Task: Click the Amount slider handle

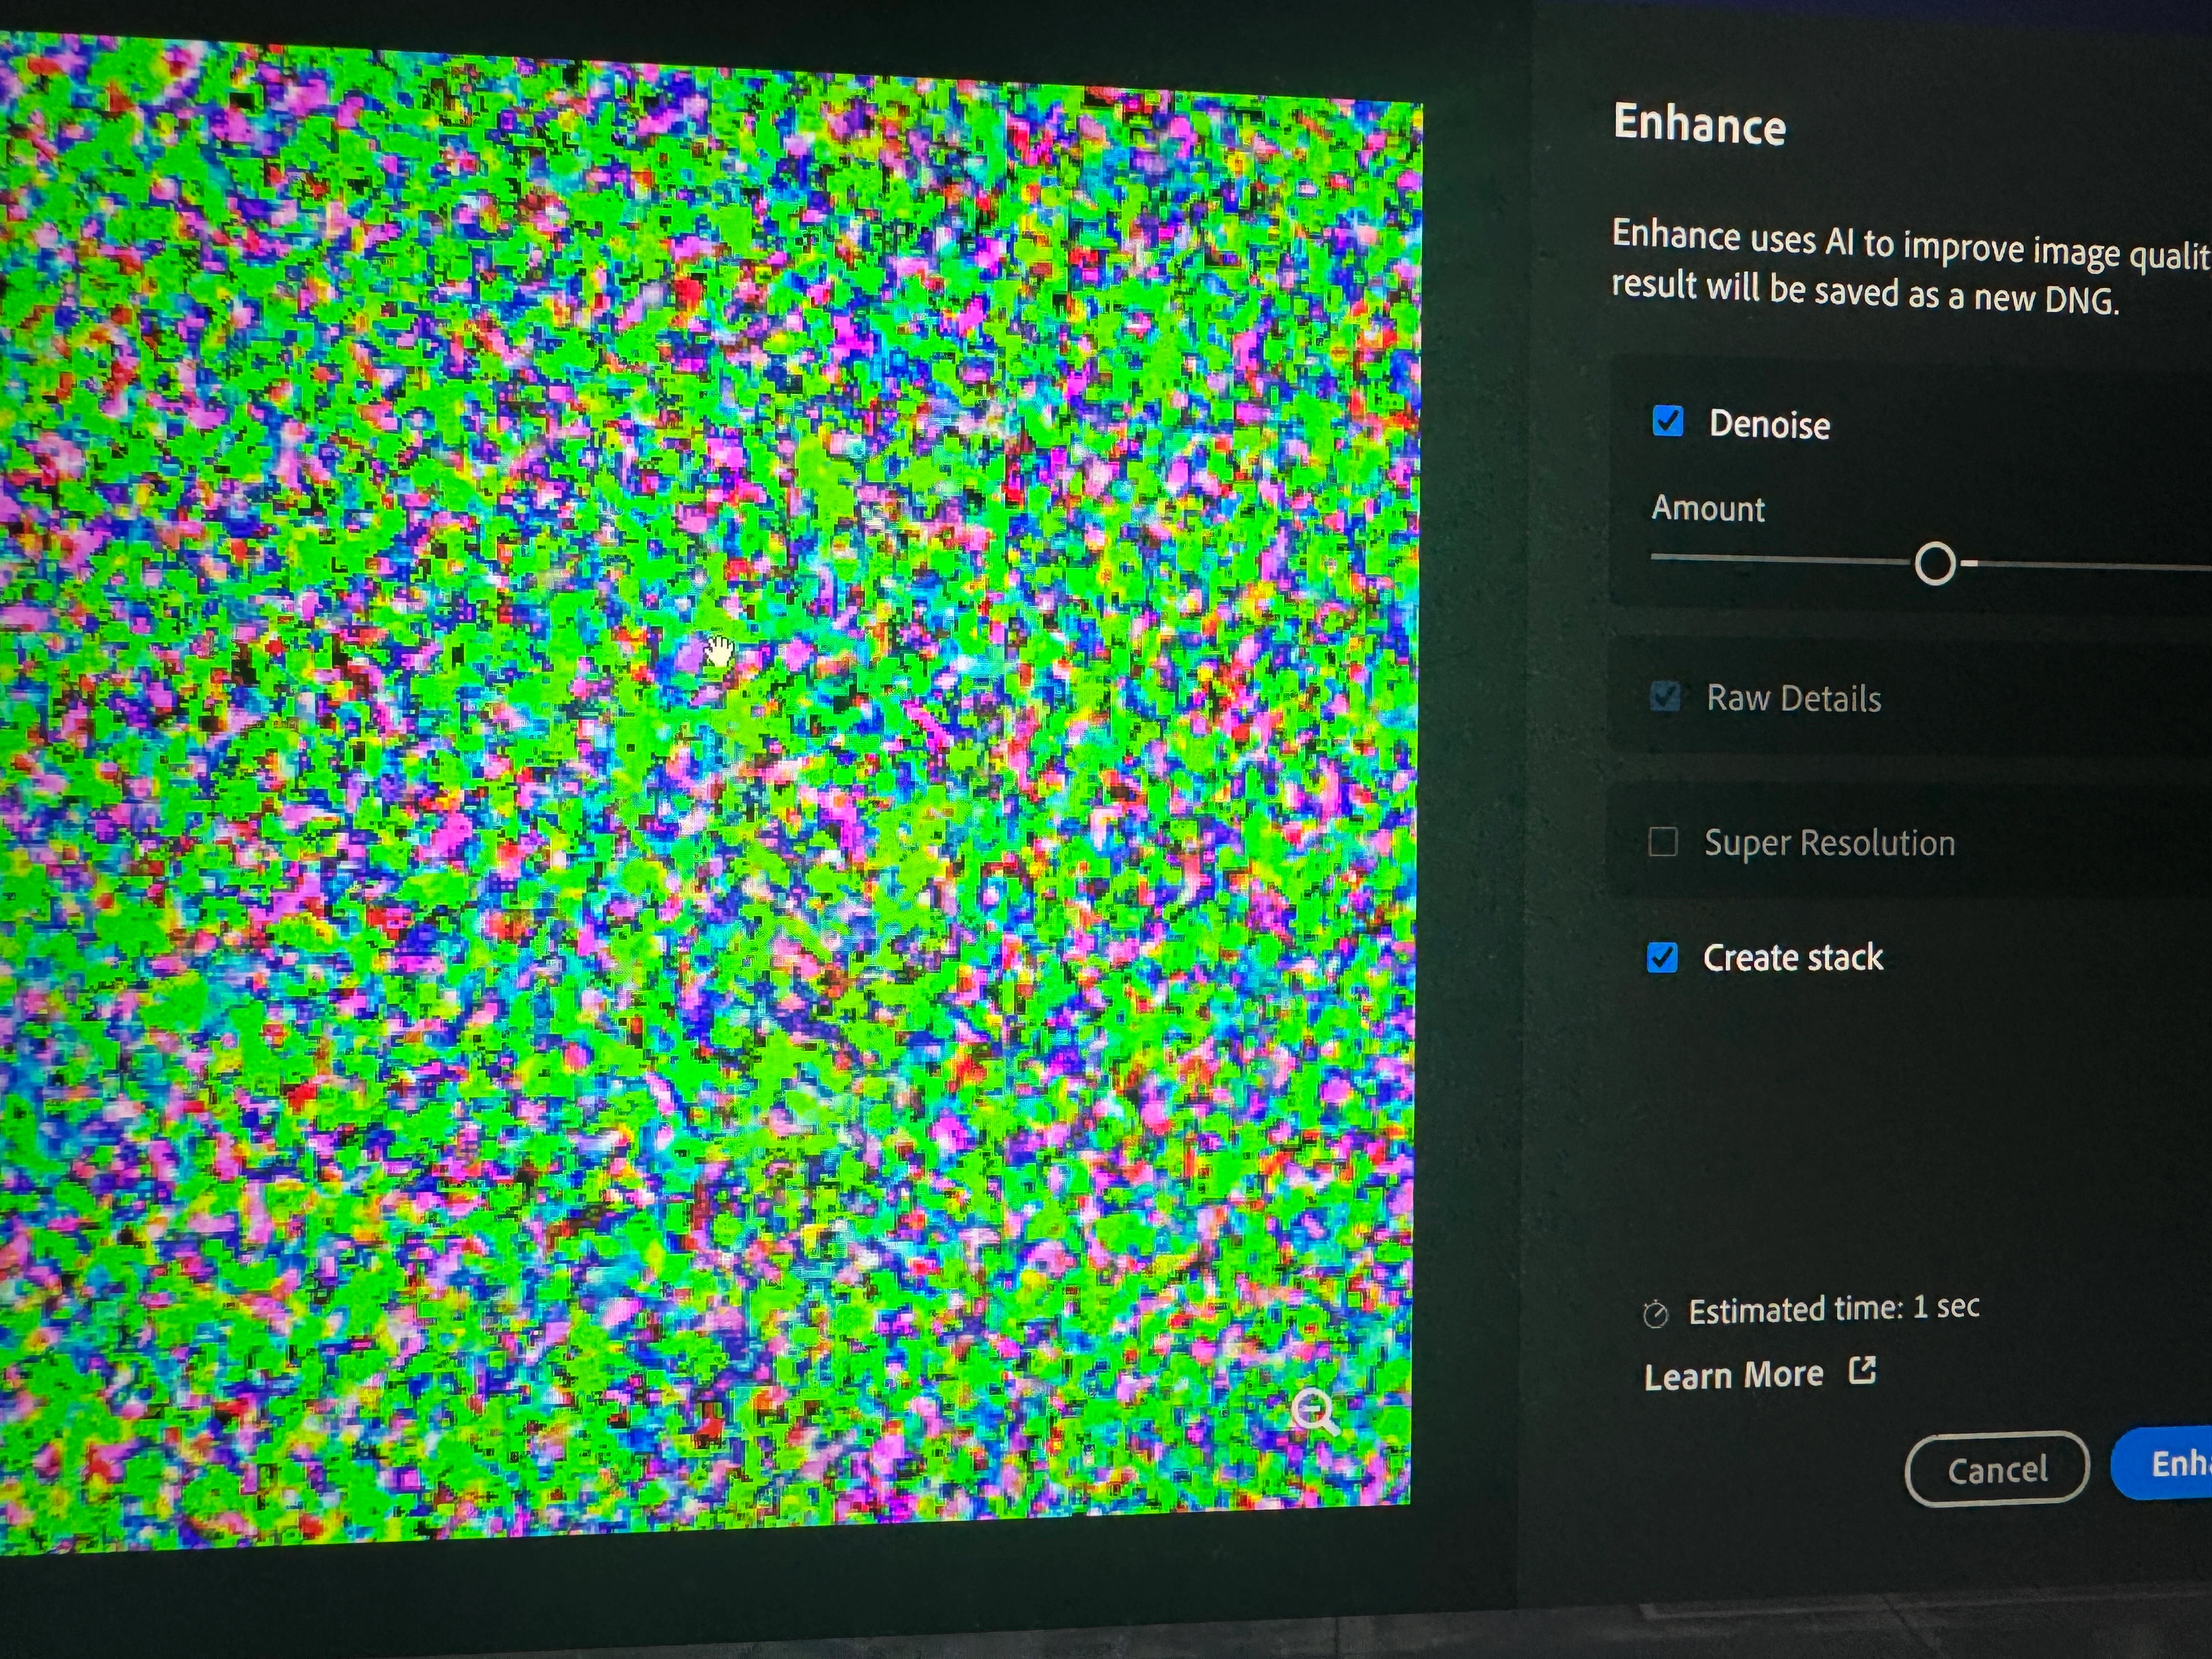Action: point(1935,564)
